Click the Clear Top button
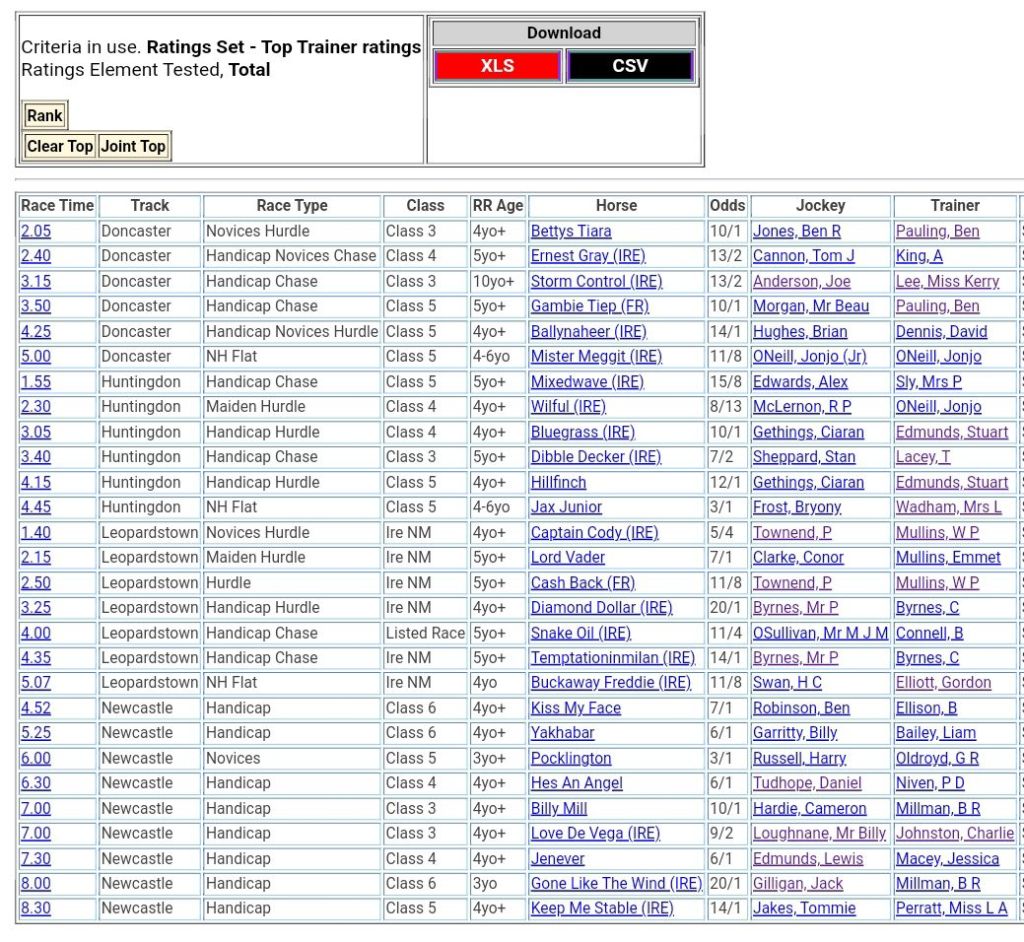This screenshot has width=1024, height=942. (x=60, y=146)
